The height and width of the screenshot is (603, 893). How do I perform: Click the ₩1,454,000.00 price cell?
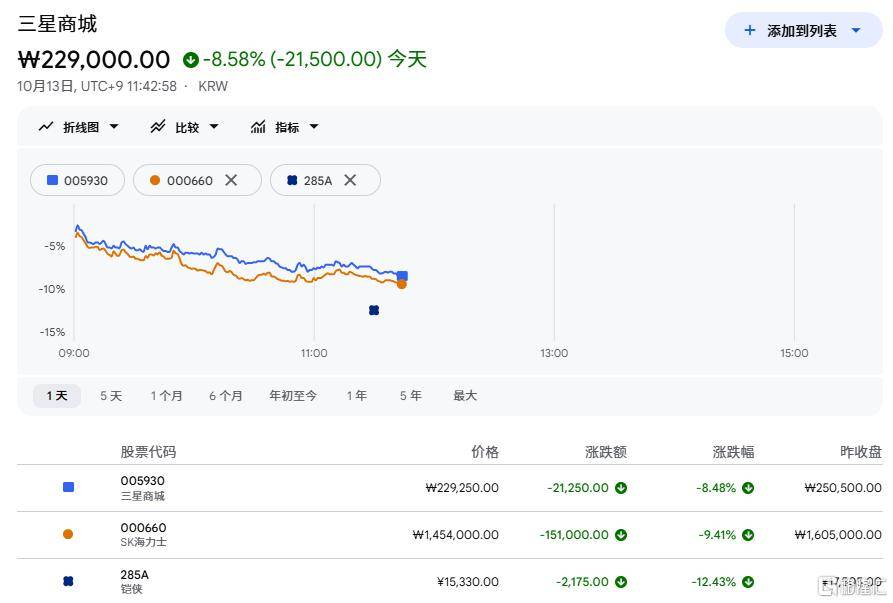[456, 535]
